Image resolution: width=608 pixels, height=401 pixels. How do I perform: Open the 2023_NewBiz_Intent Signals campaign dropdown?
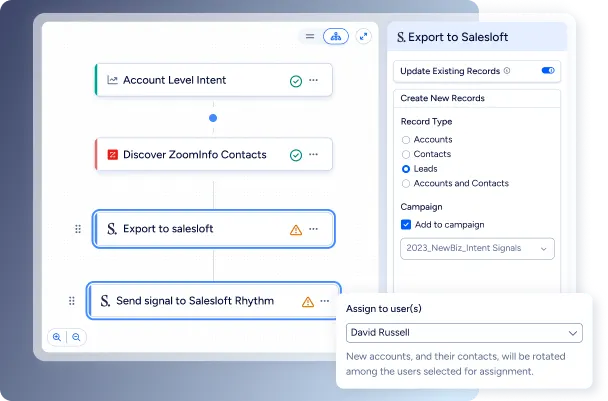tap(477, 249)
